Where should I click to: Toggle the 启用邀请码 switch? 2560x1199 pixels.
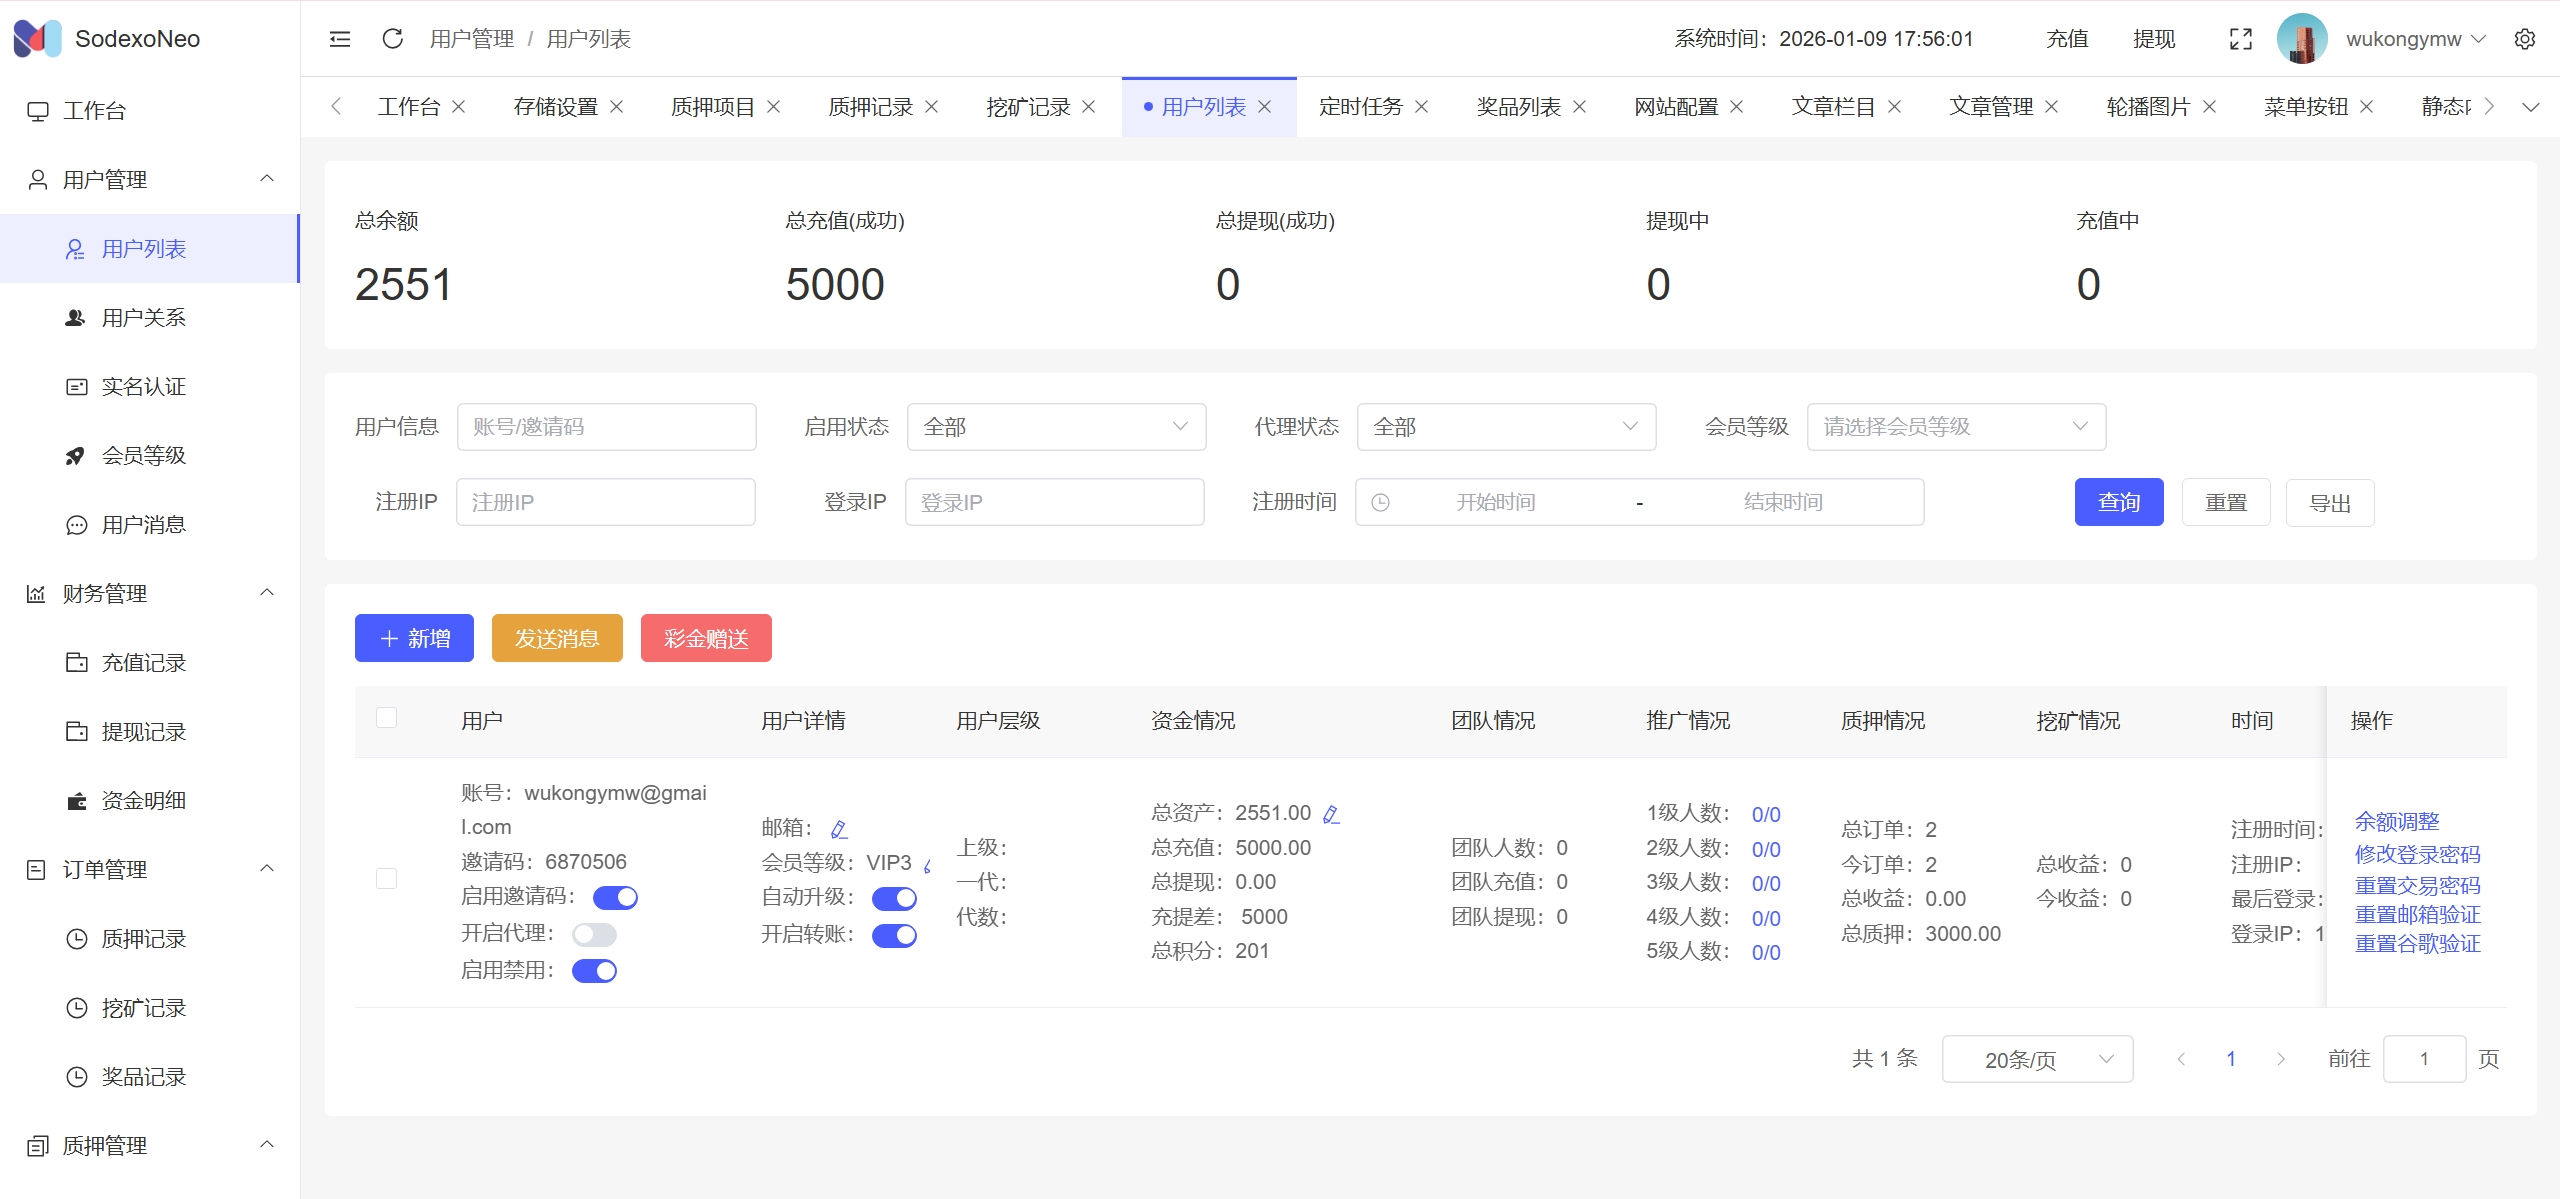[x=615, y=898]
